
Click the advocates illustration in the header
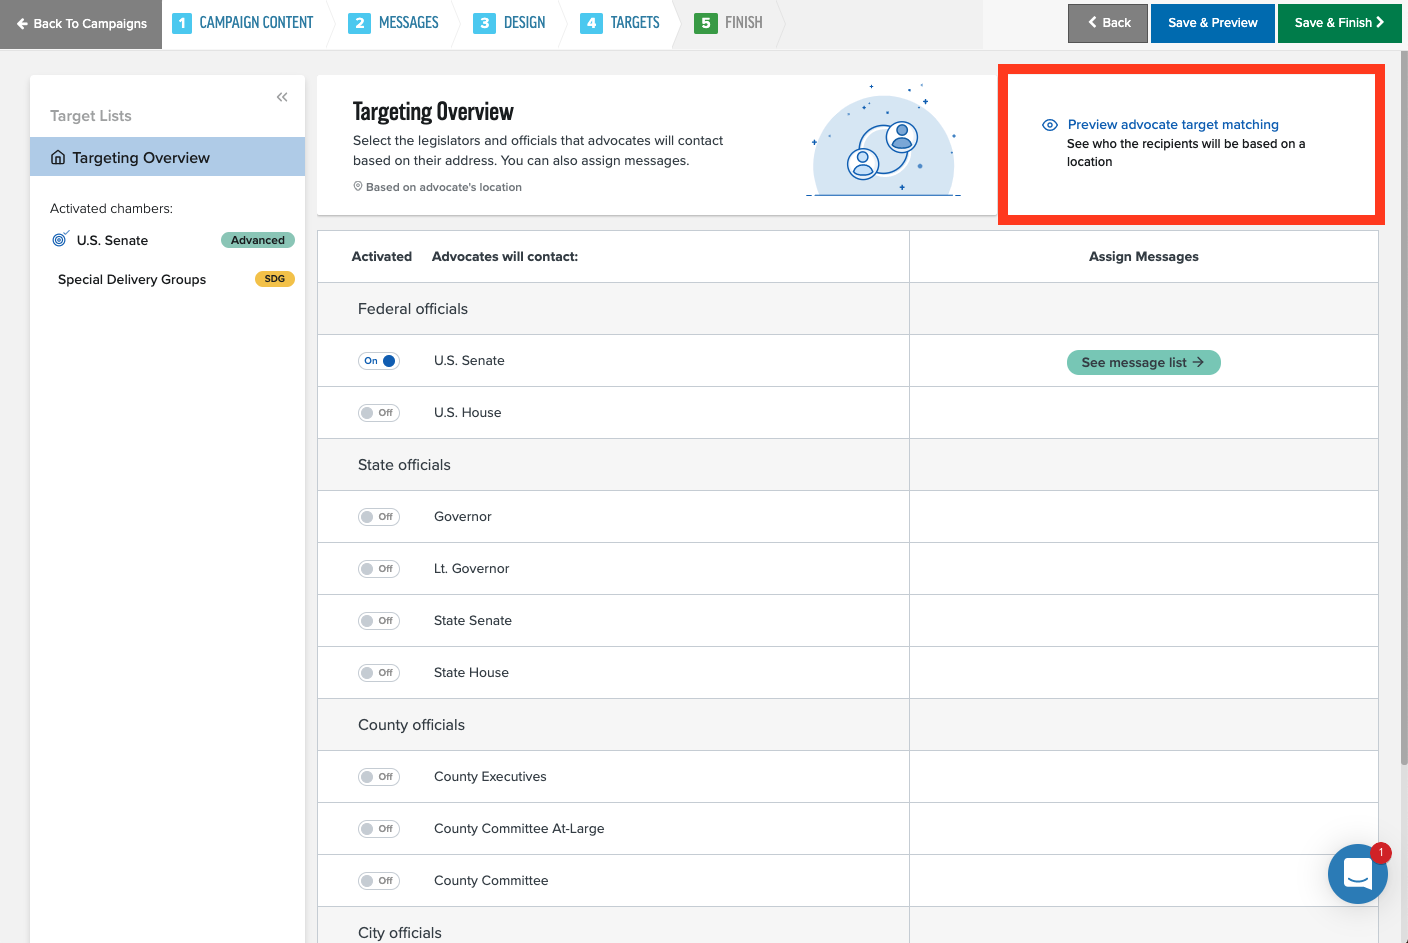[x=884, y=142]
